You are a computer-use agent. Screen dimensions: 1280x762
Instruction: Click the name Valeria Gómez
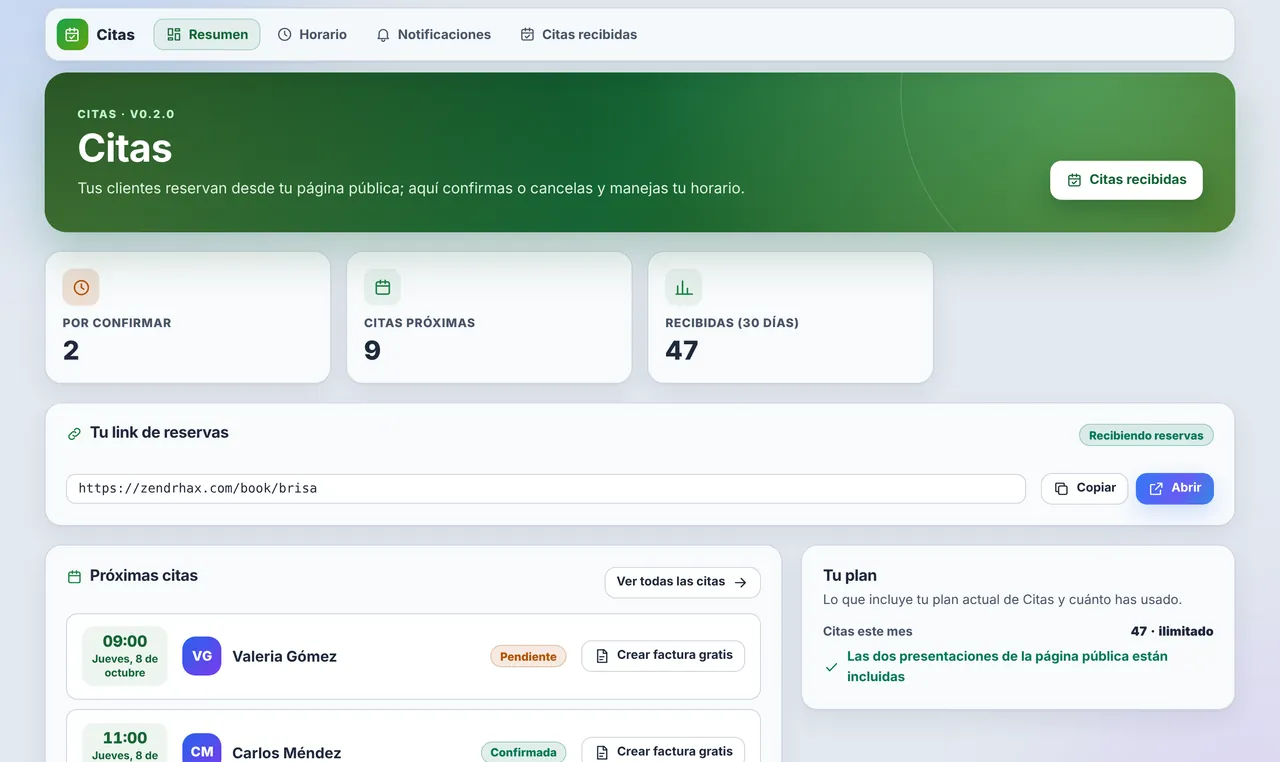(284, 656)
